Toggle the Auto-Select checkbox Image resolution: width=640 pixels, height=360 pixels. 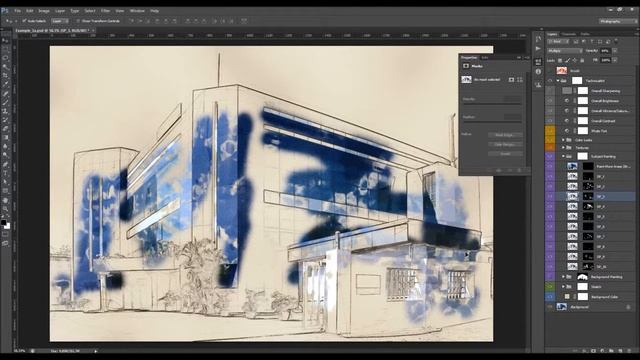point(24,21)
